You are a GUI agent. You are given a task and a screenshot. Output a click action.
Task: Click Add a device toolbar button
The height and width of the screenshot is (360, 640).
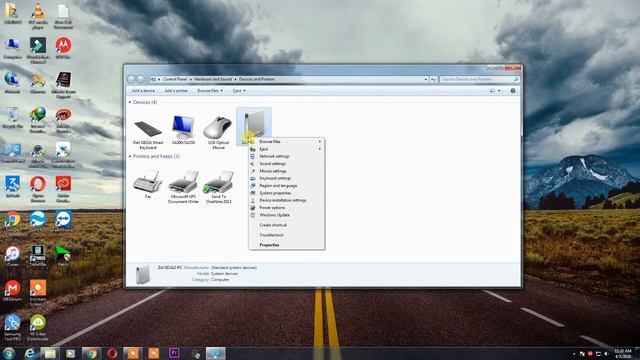click(143, 91)
